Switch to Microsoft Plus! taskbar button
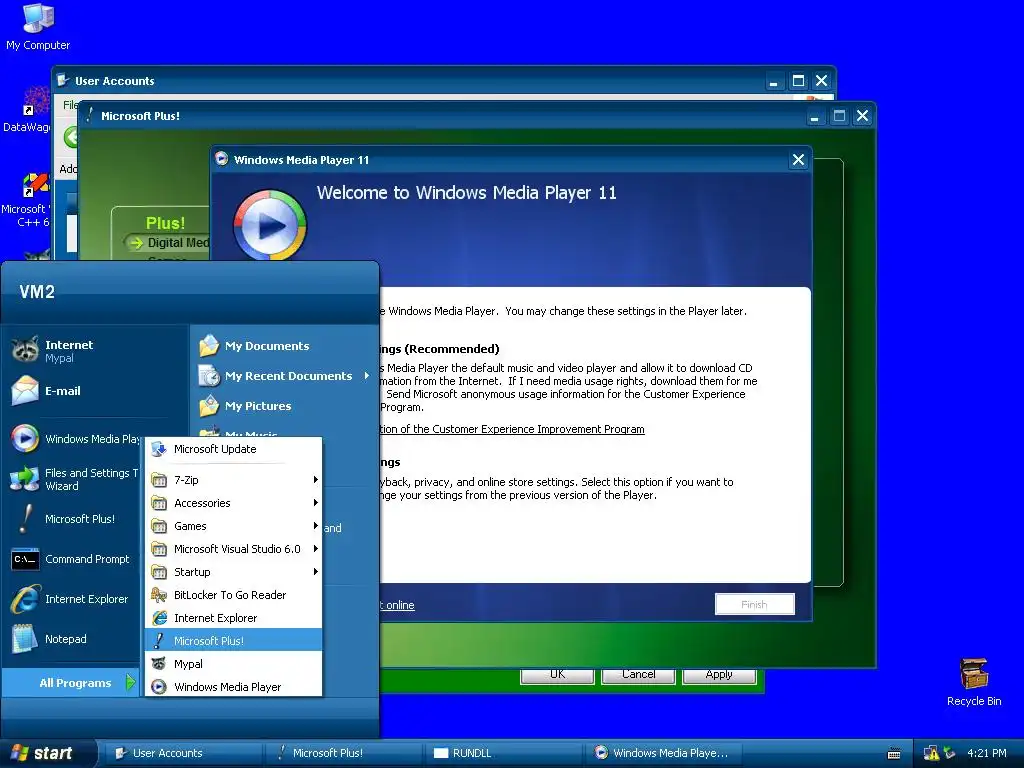1024x768 pixels. (x=343, y=753)
